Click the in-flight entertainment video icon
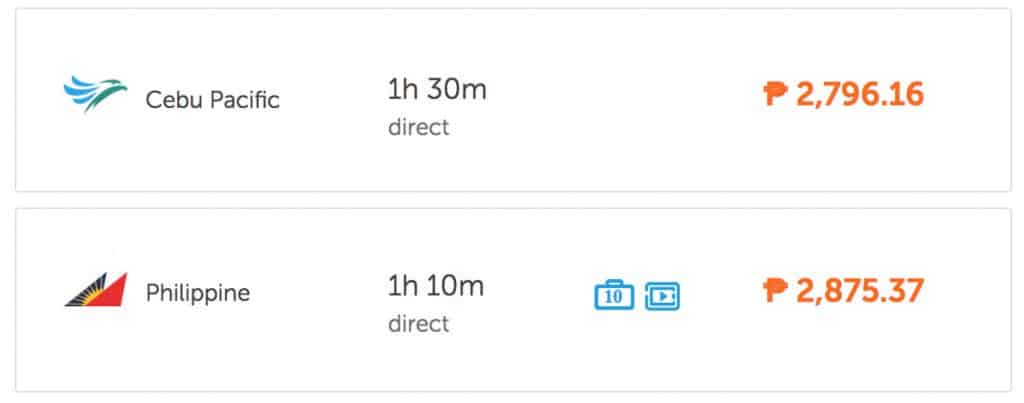Screen dimensions: 1024x403 [x=662, y=294]
